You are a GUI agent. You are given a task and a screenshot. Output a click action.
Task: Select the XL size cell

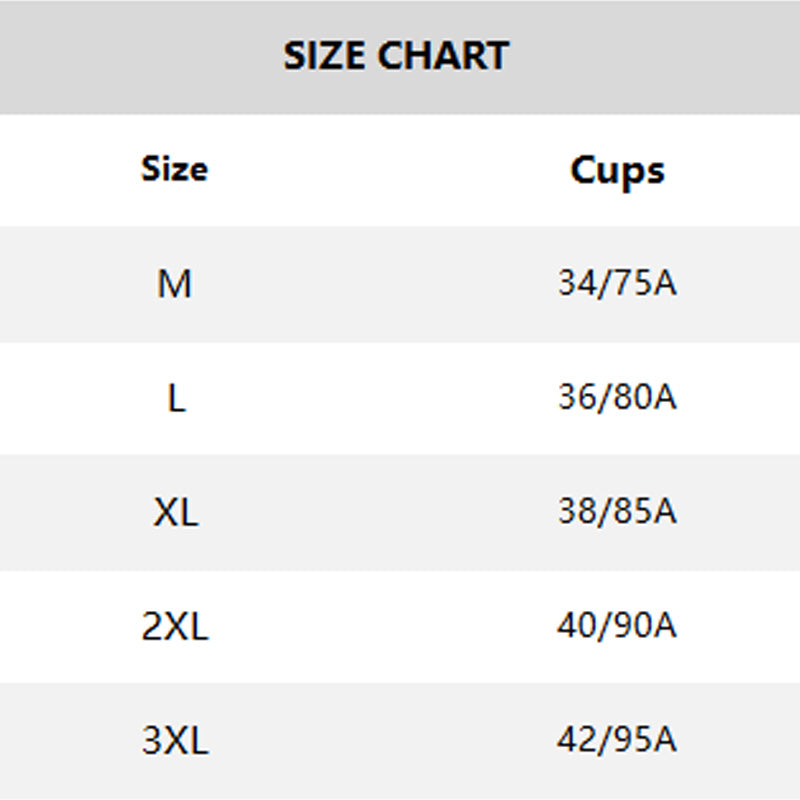click(x=176, y=513)
